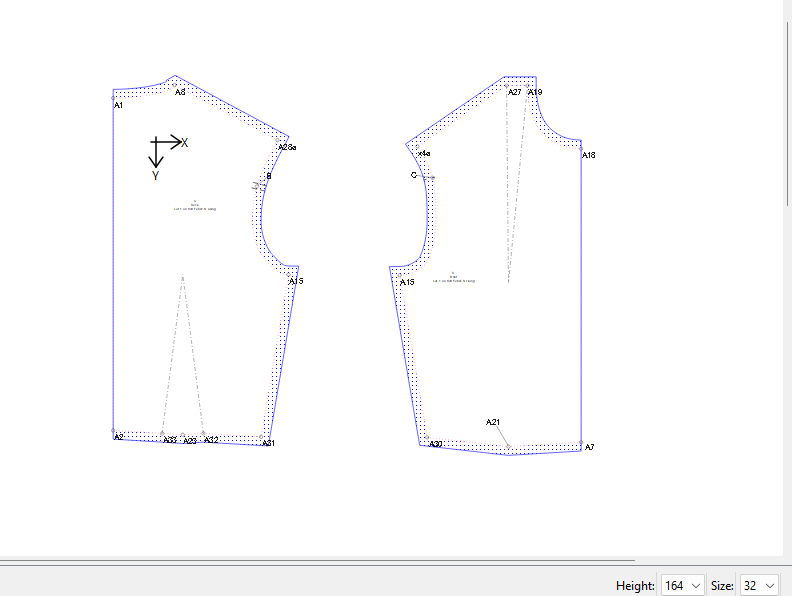Select dart point A33 on the hem
792x596 pixels.
pyautogui.click(x=163, y=435)
